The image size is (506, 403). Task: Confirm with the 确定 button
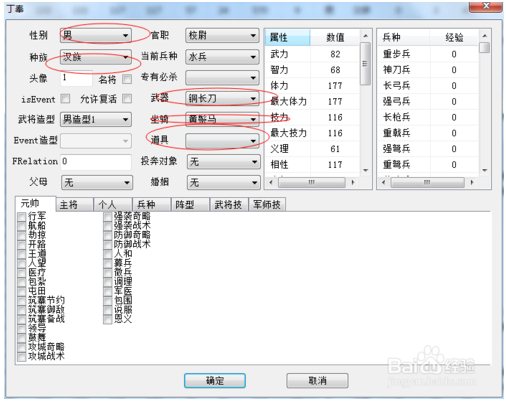(215, 381)
